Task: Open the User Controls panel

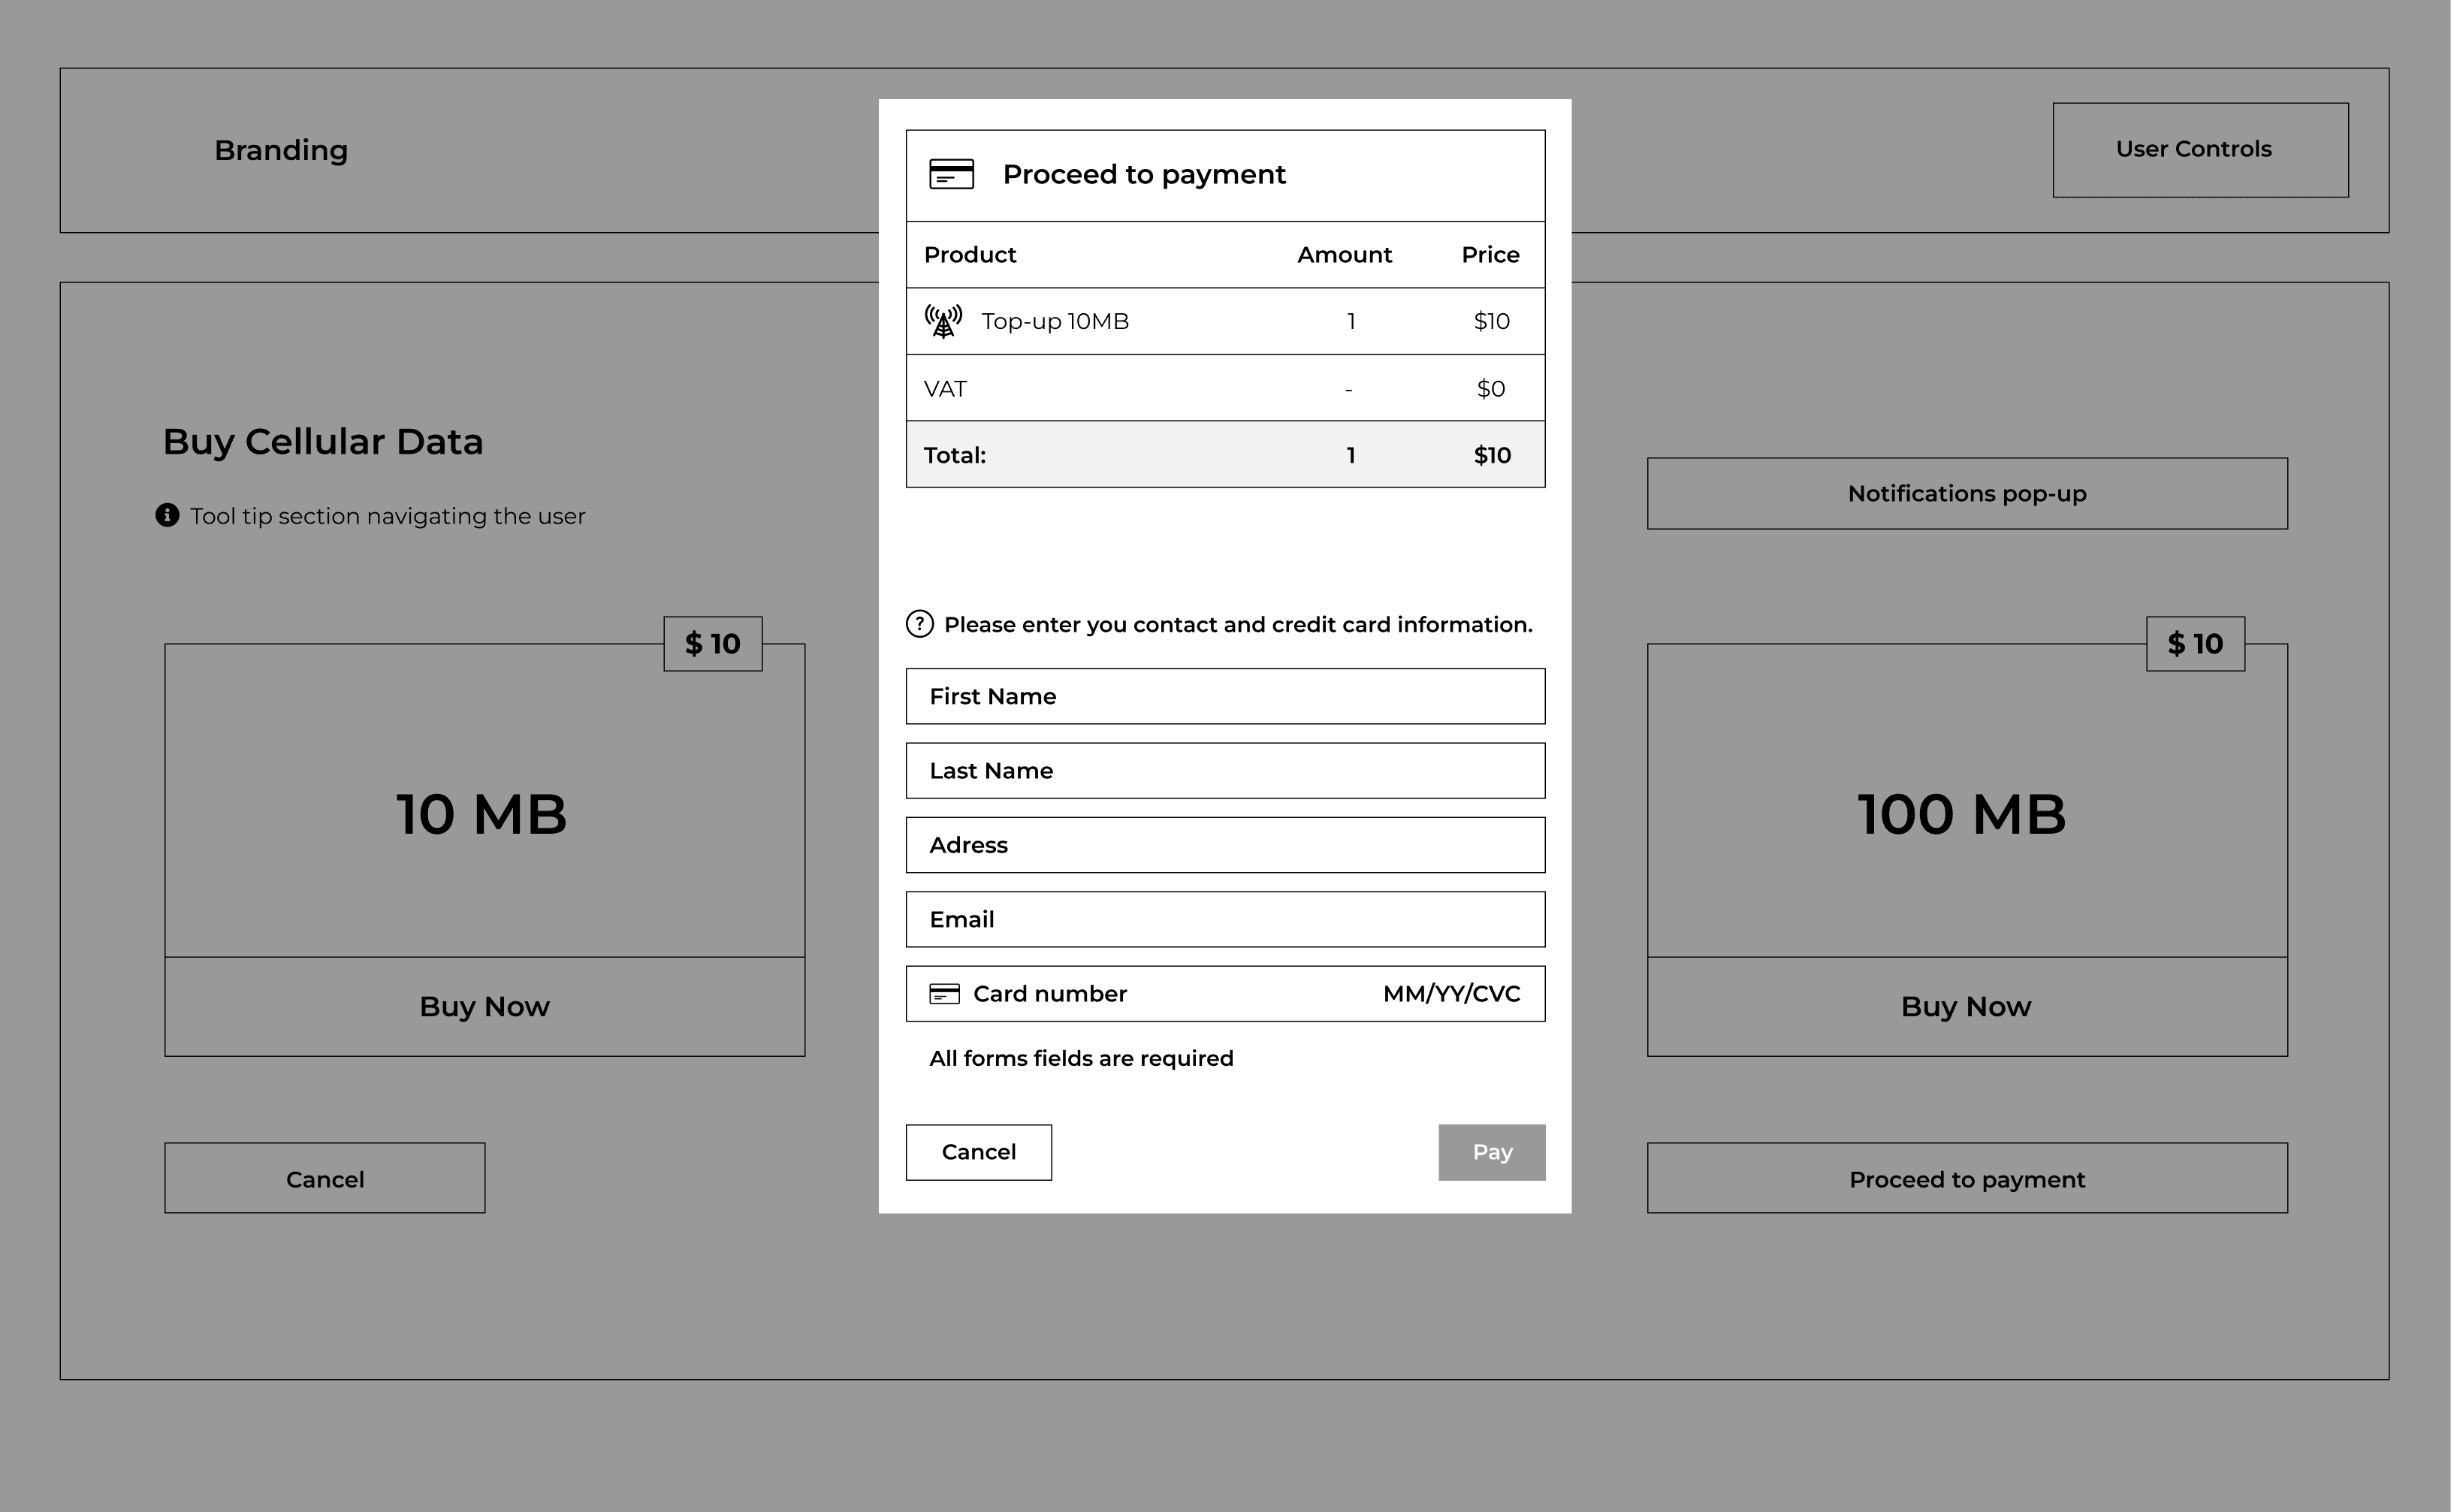Action: coord(2199,149)
